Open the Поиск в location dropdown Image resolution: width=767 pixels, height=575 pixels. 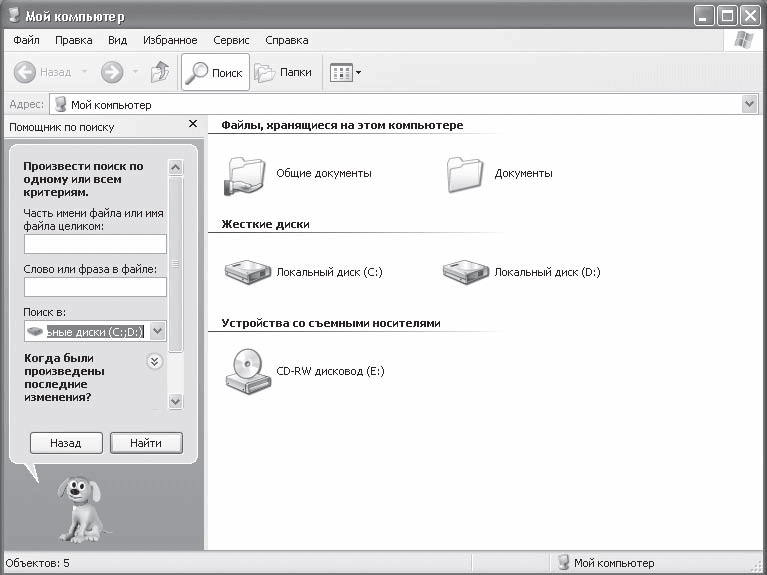point(158,331)
